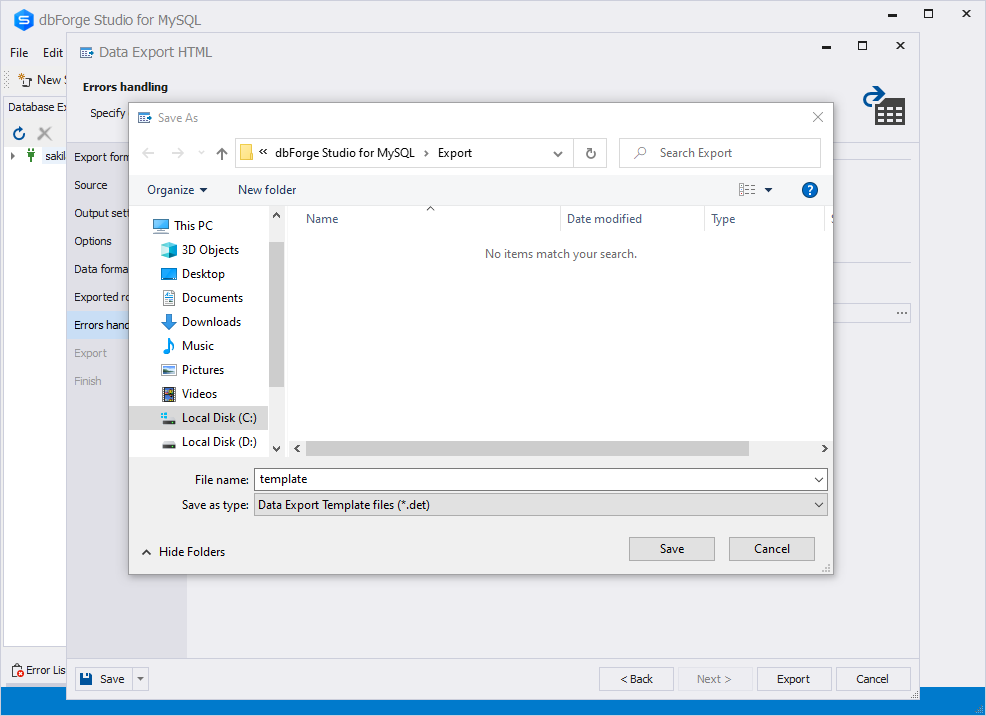Click the browse ellipsis button in wizard
The width and height of the screenshot is (986, 716).
coord(902,313)
